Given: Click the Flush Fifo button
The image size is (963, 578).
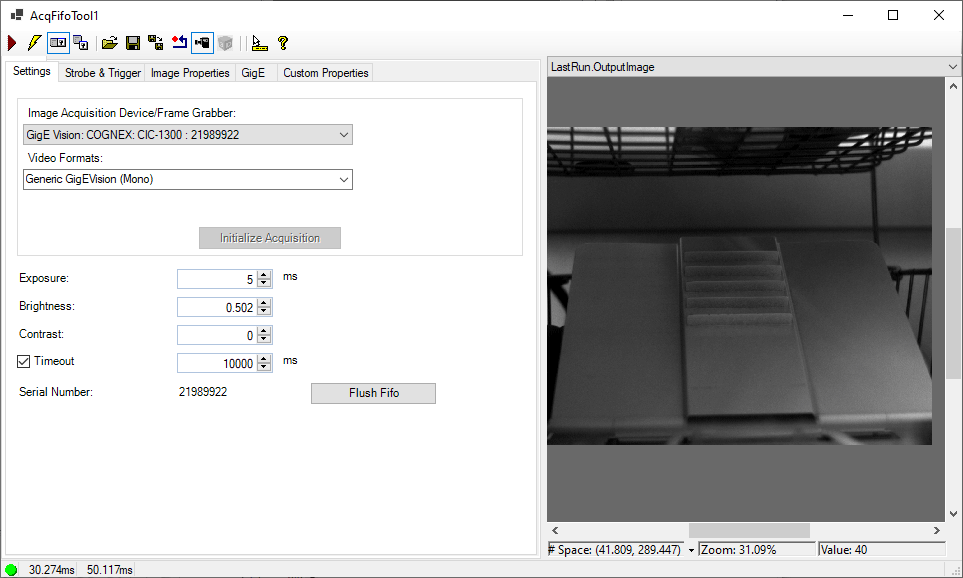Looking at the screenshot, I should 373,393.
